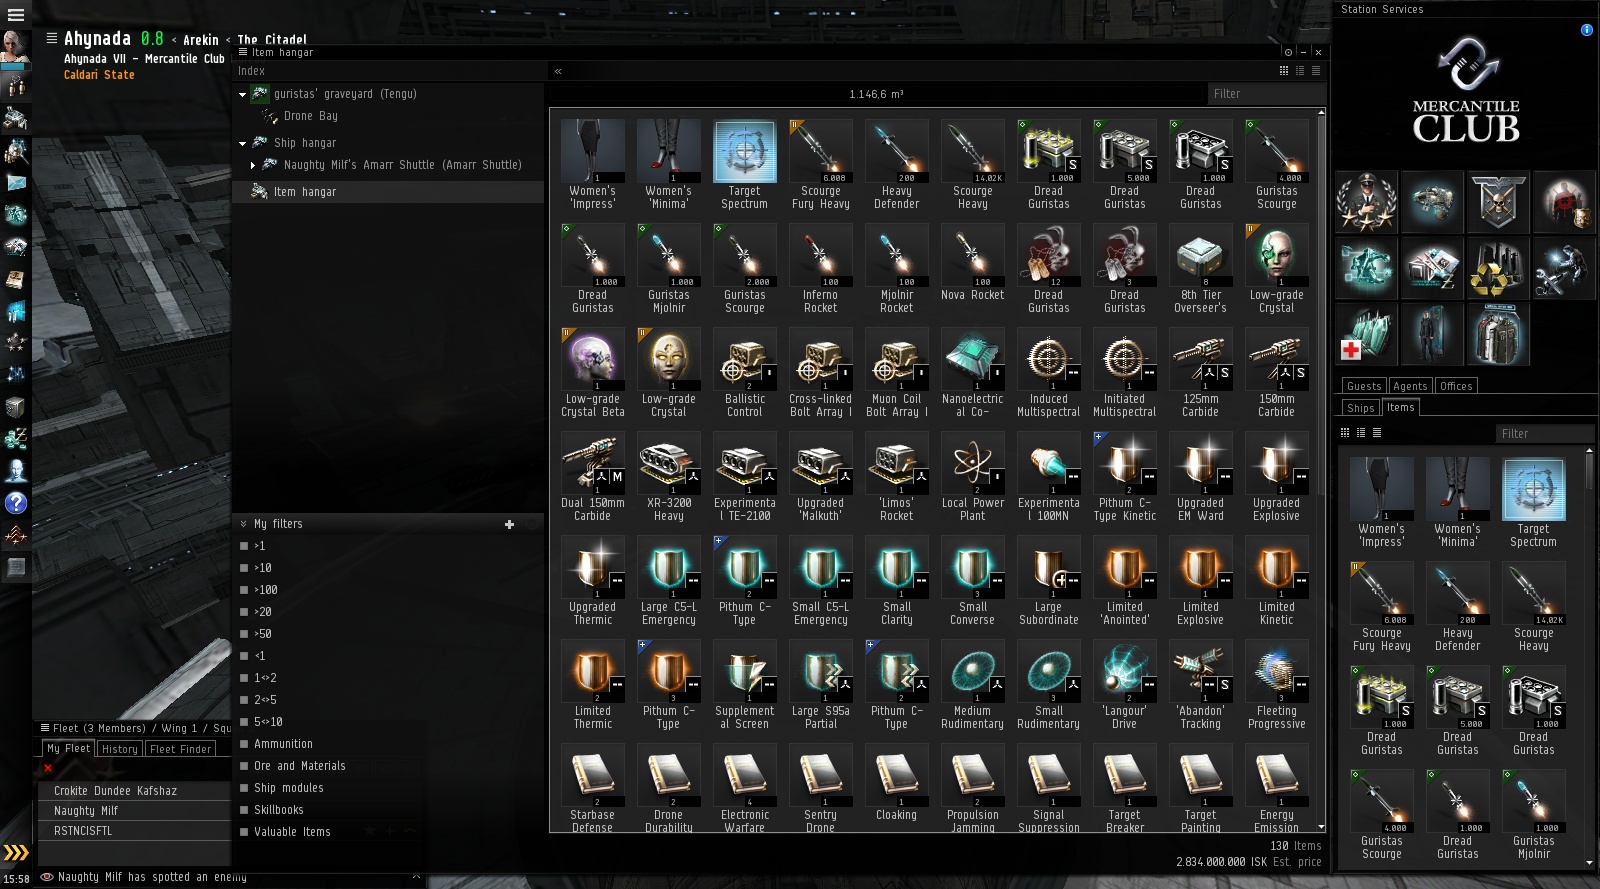Leave fleet using the red X icon

[x=47, y=768]
